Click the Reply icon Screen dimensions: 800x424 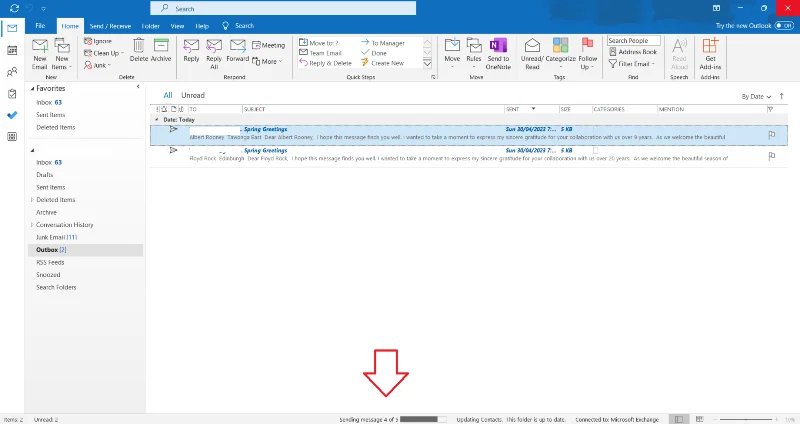coord(191,46)
